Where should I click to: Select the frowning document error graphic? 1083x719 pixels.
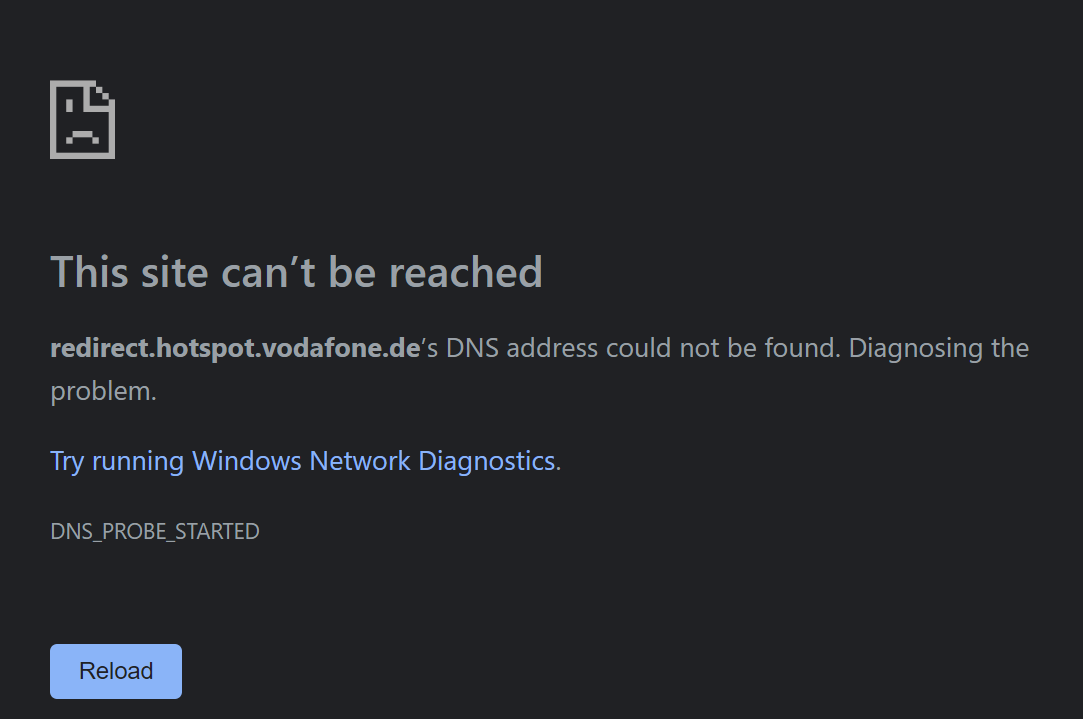[82, 117]
